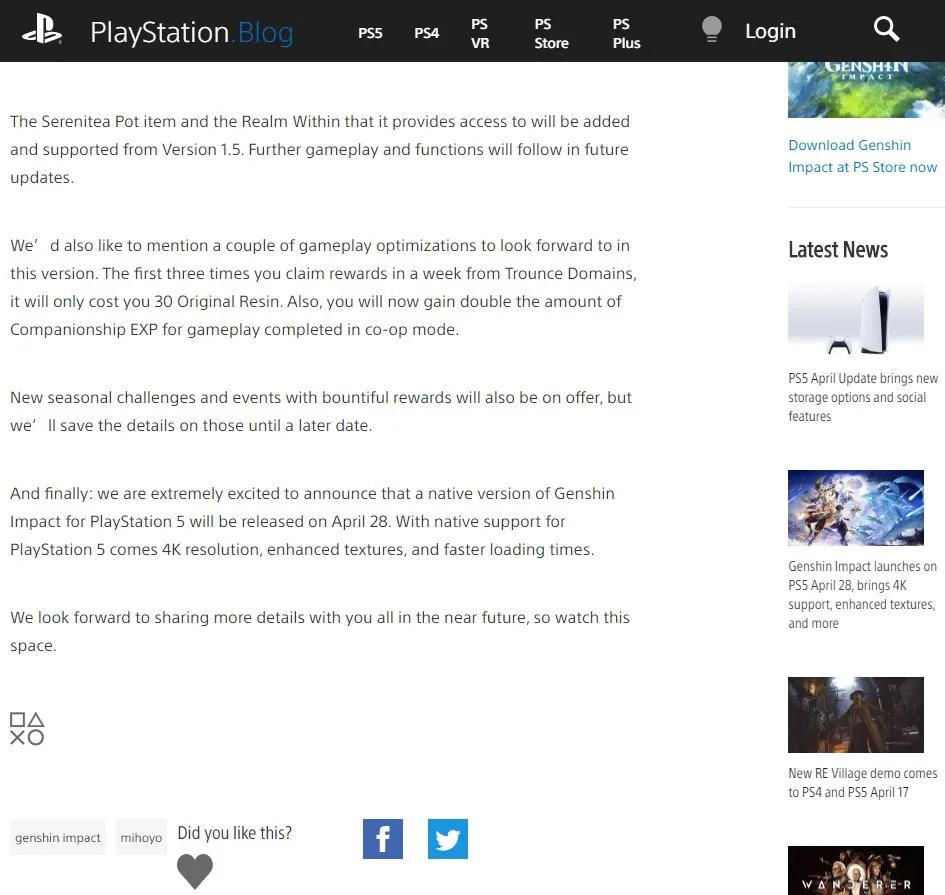This screenshot has width=945, height=895.
Task: Open New RE Village demo headline
Action: point(862,782)
